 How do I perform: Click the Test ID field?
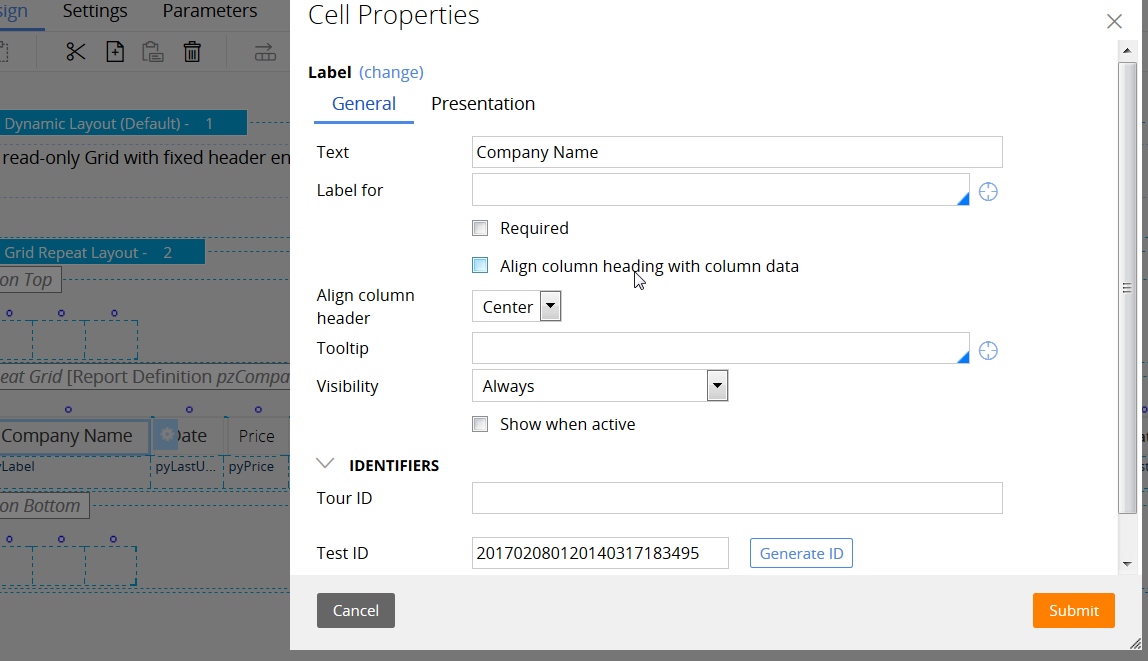pyautogui.click(x=600, y=553)
